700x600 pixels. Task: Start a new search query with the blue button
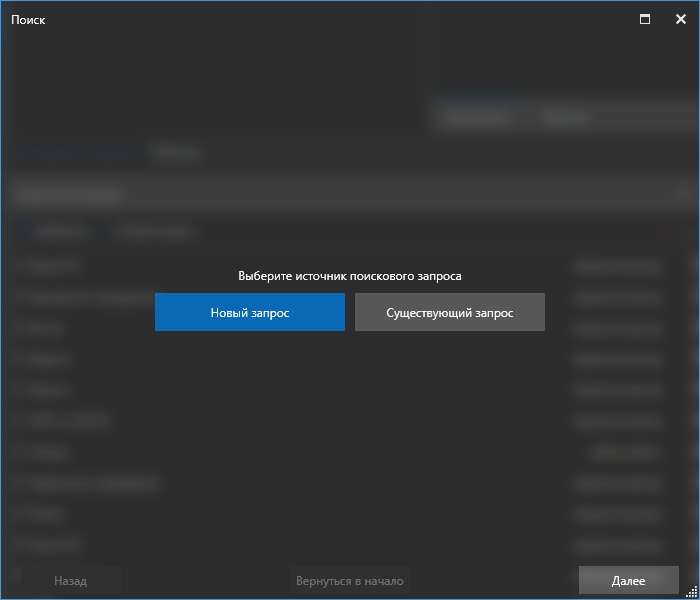click(x=250, y=312)
